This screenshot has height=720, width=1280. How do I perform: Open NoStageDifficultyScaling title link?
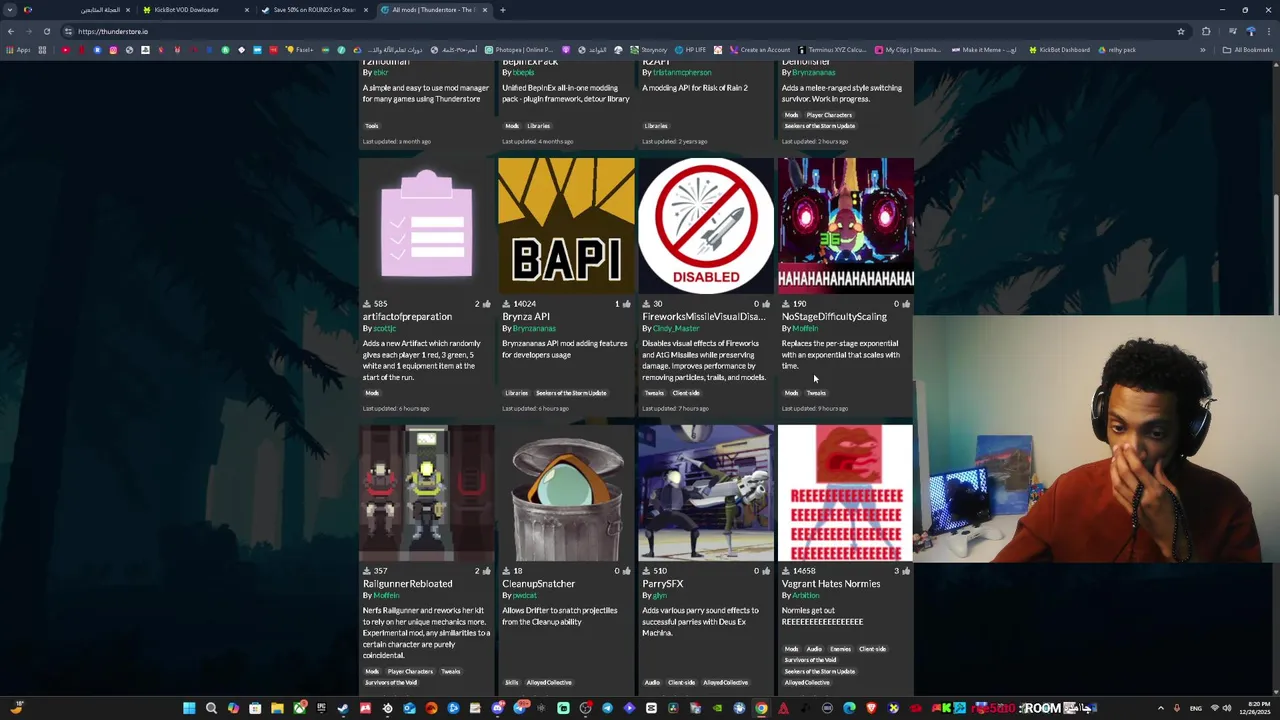pyautogui.click(x=834, y=317)
